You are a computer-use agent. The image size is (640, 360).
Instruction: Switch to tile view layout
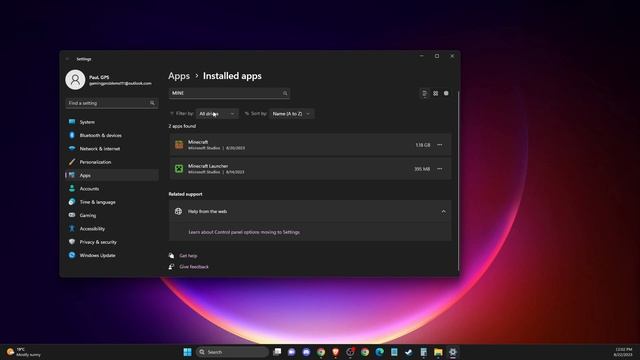click(x=446, y=93)
